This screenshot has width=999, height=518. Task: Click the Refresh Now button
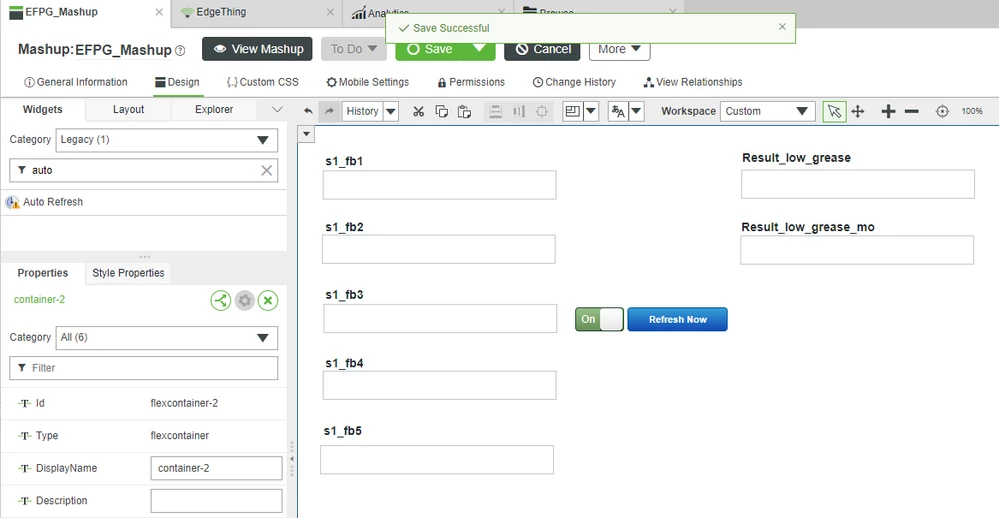tap(677, 319)
